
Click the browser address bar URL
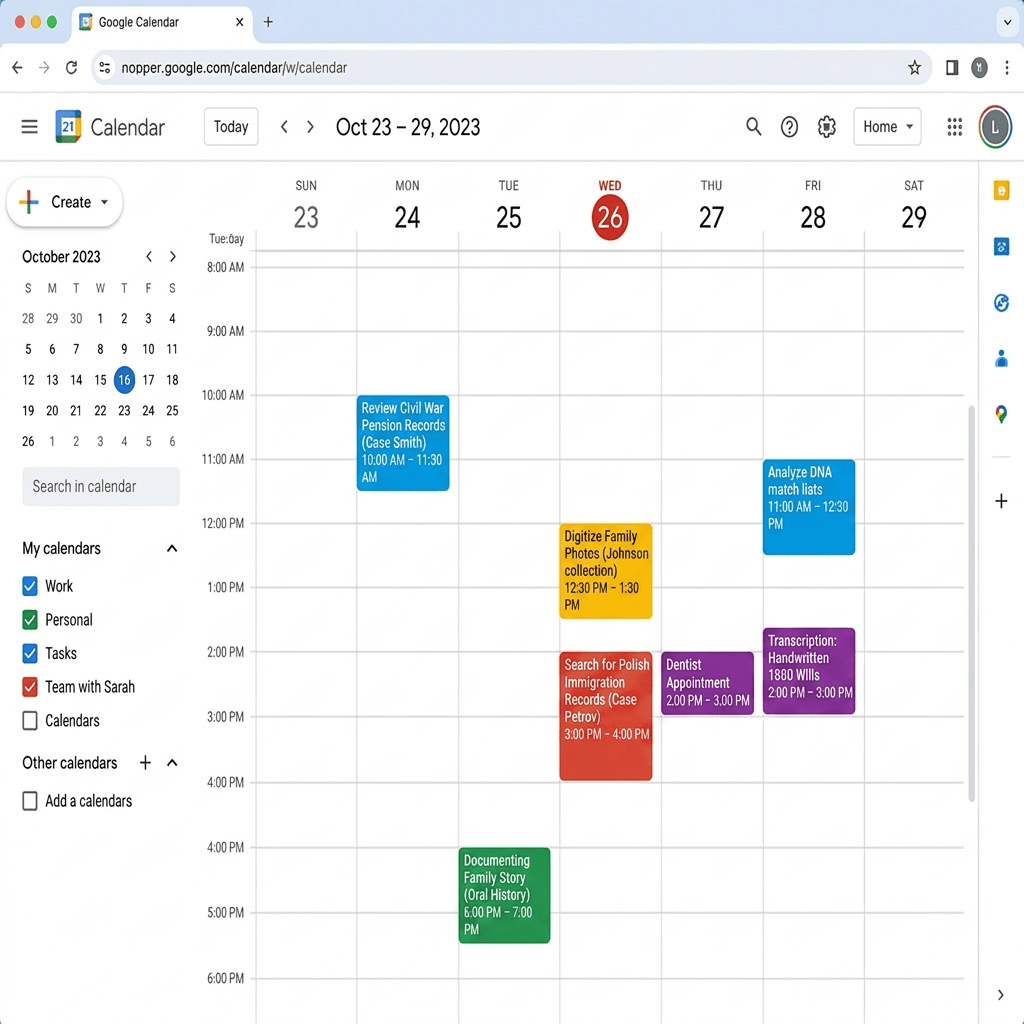[x=234, y=67]
